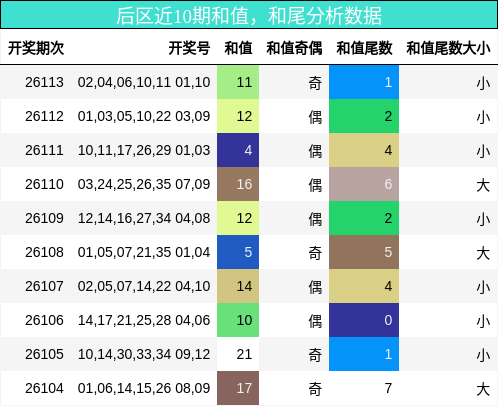Click 大 size in row 26108

[x=483, y=253]
